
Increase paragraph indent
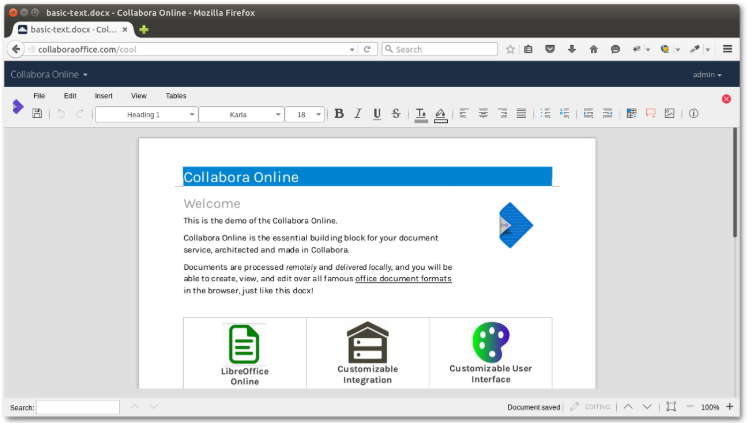point(588,113)
